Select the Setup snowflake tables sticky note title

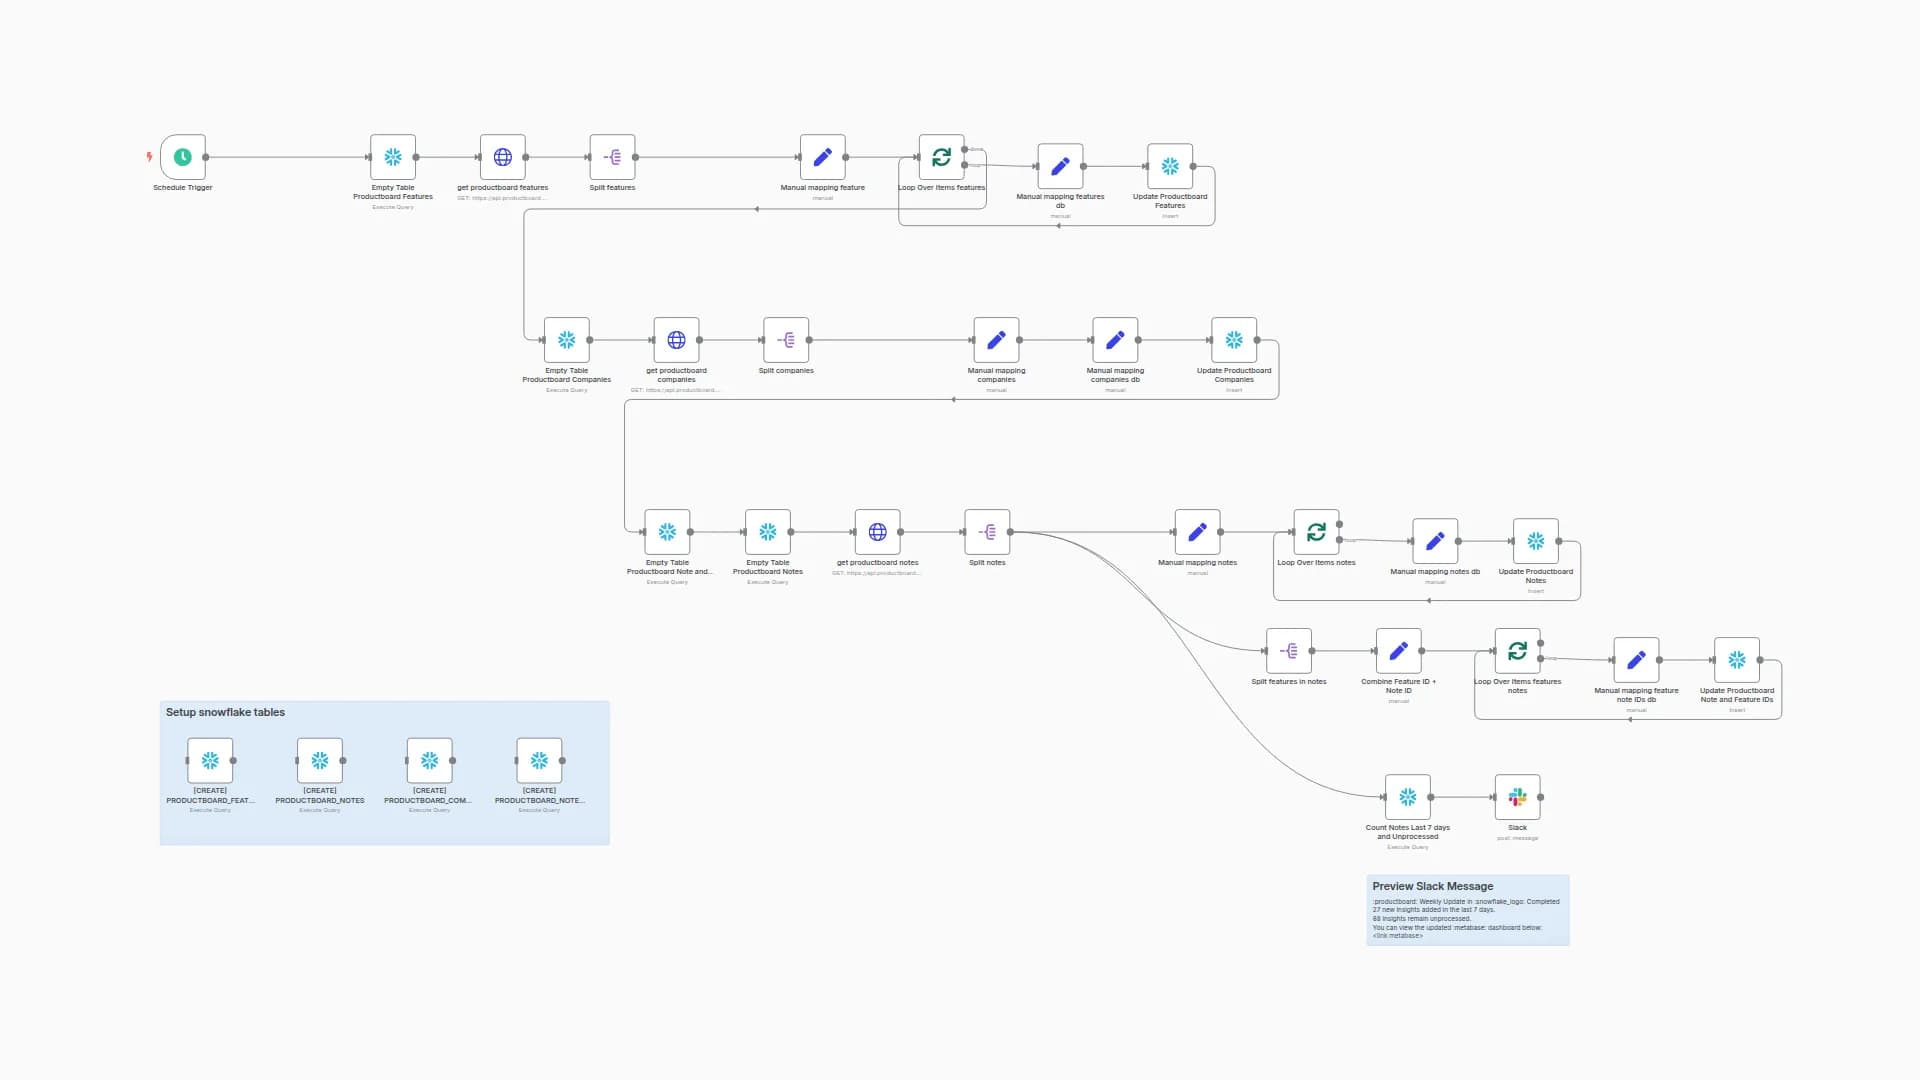tap(225, 712)
